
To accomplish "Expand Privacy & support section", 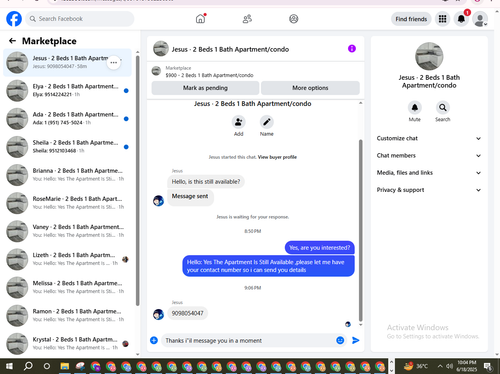I will (x=429, y=190).
